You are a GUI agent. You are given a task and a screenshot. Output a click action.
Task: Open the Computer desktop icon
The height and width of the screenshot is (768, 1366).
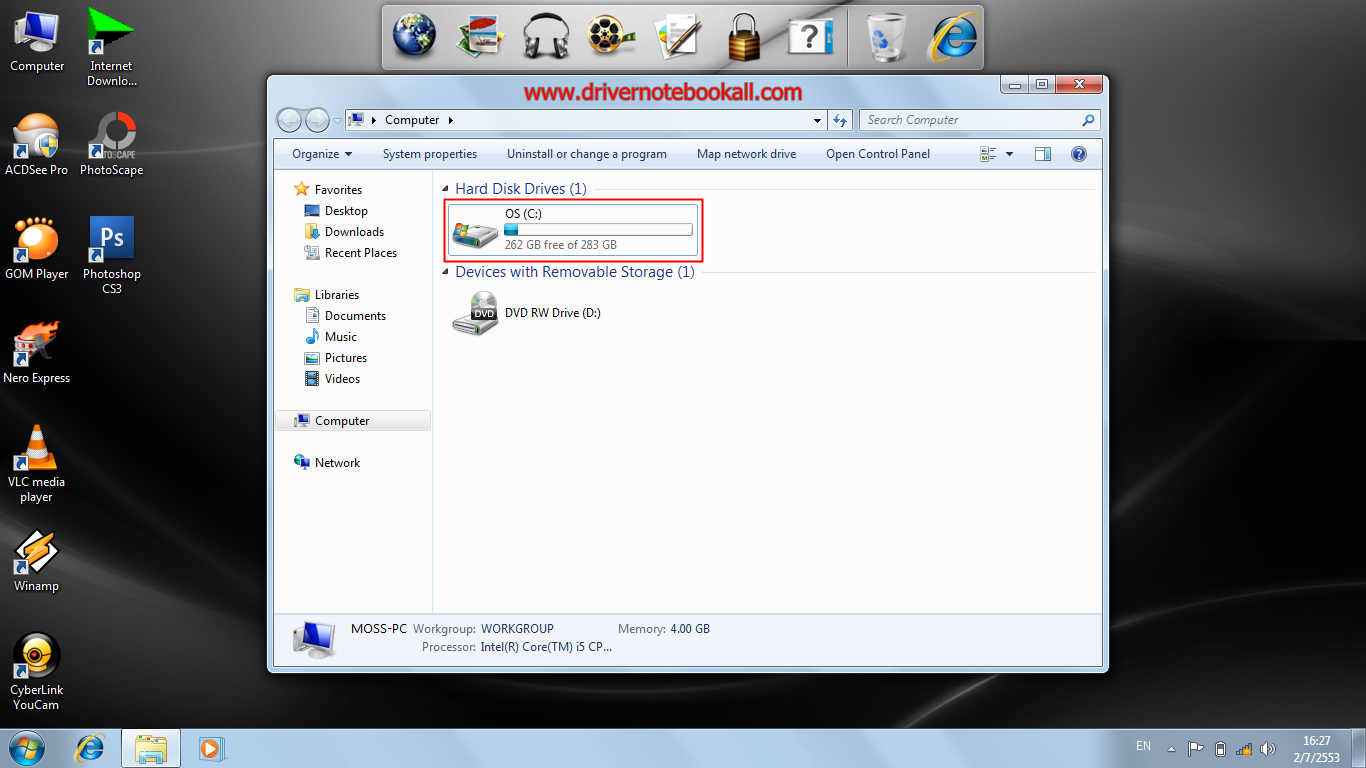37,41
